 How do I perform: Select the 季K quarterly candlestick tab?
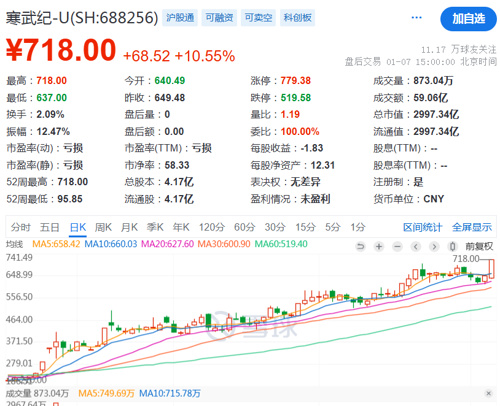tap(155, 227)
